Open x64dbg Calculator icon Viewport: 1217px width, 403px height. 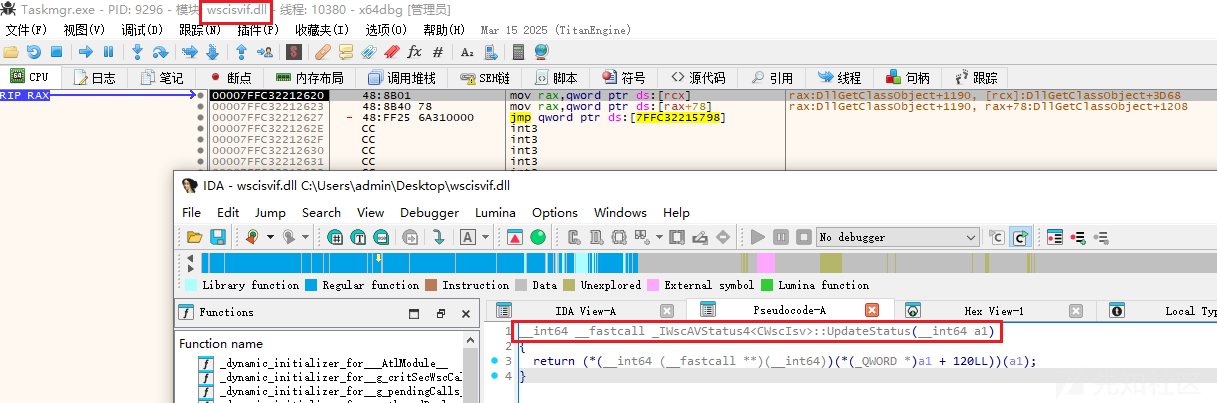click(x=518, y=51)
